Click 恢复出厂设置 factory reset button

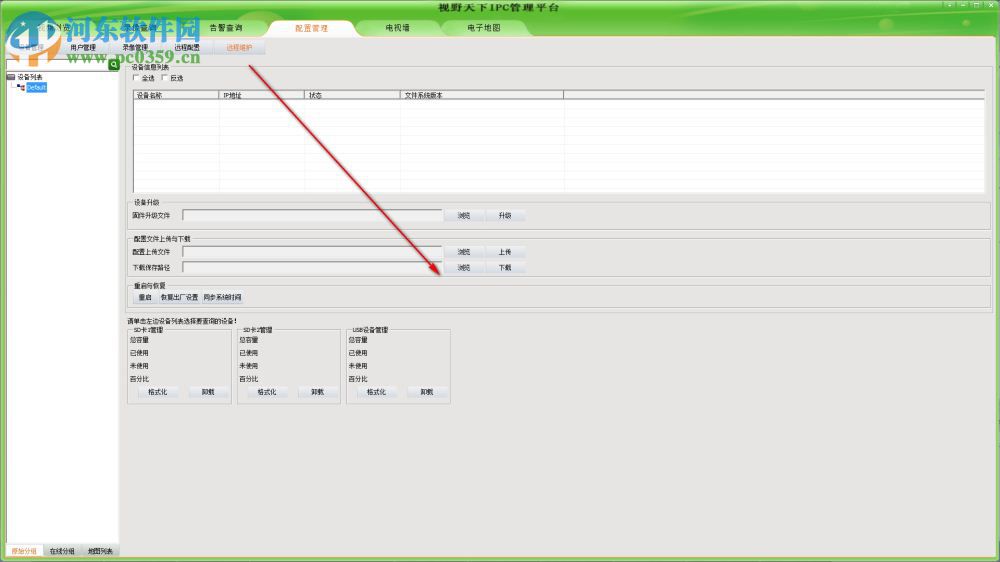click(179, 297)
